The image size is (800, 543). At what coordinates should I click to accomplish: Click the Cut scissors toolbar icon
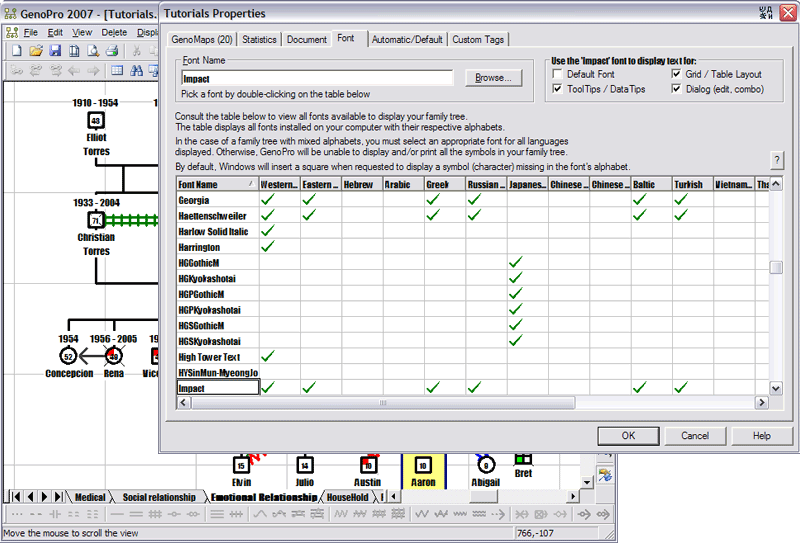point(136,51)
